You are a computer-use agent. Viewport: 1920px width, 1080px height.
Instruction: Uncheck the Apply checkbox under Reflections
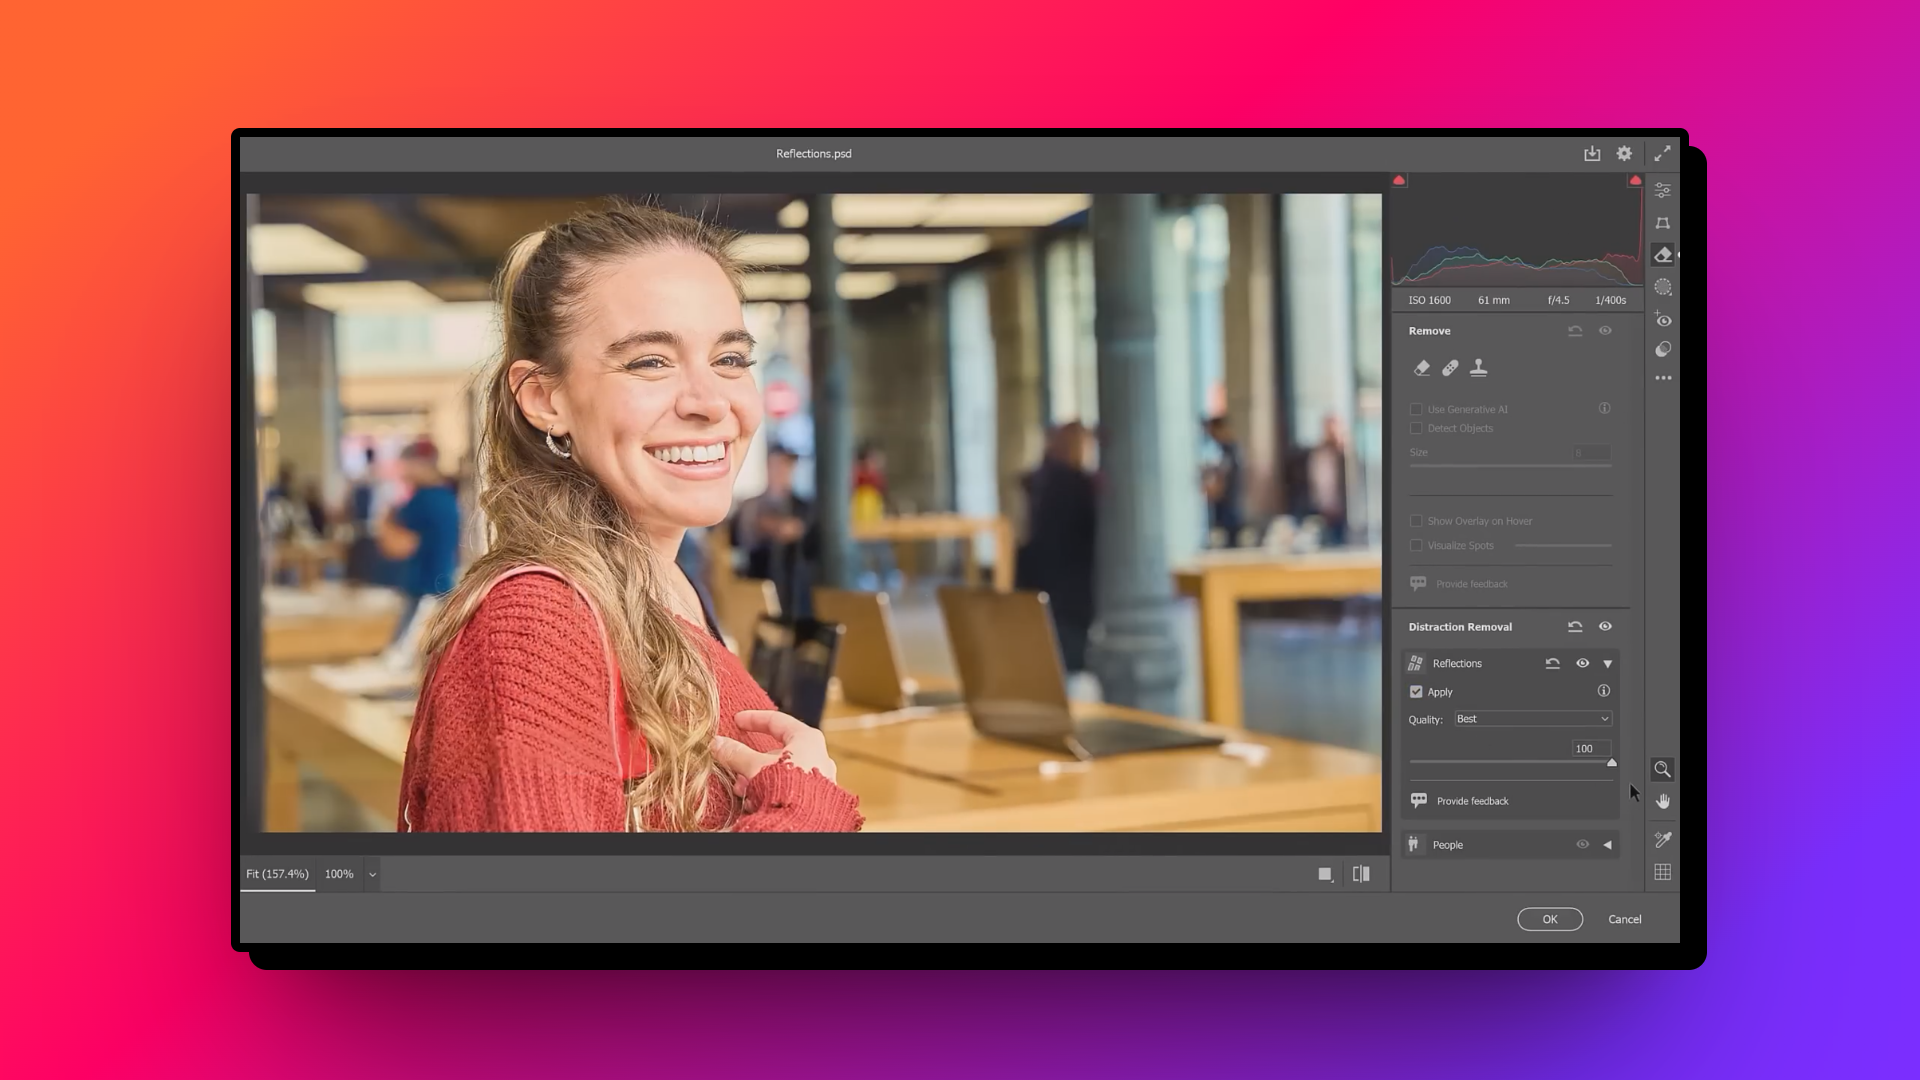(1417, 691)
